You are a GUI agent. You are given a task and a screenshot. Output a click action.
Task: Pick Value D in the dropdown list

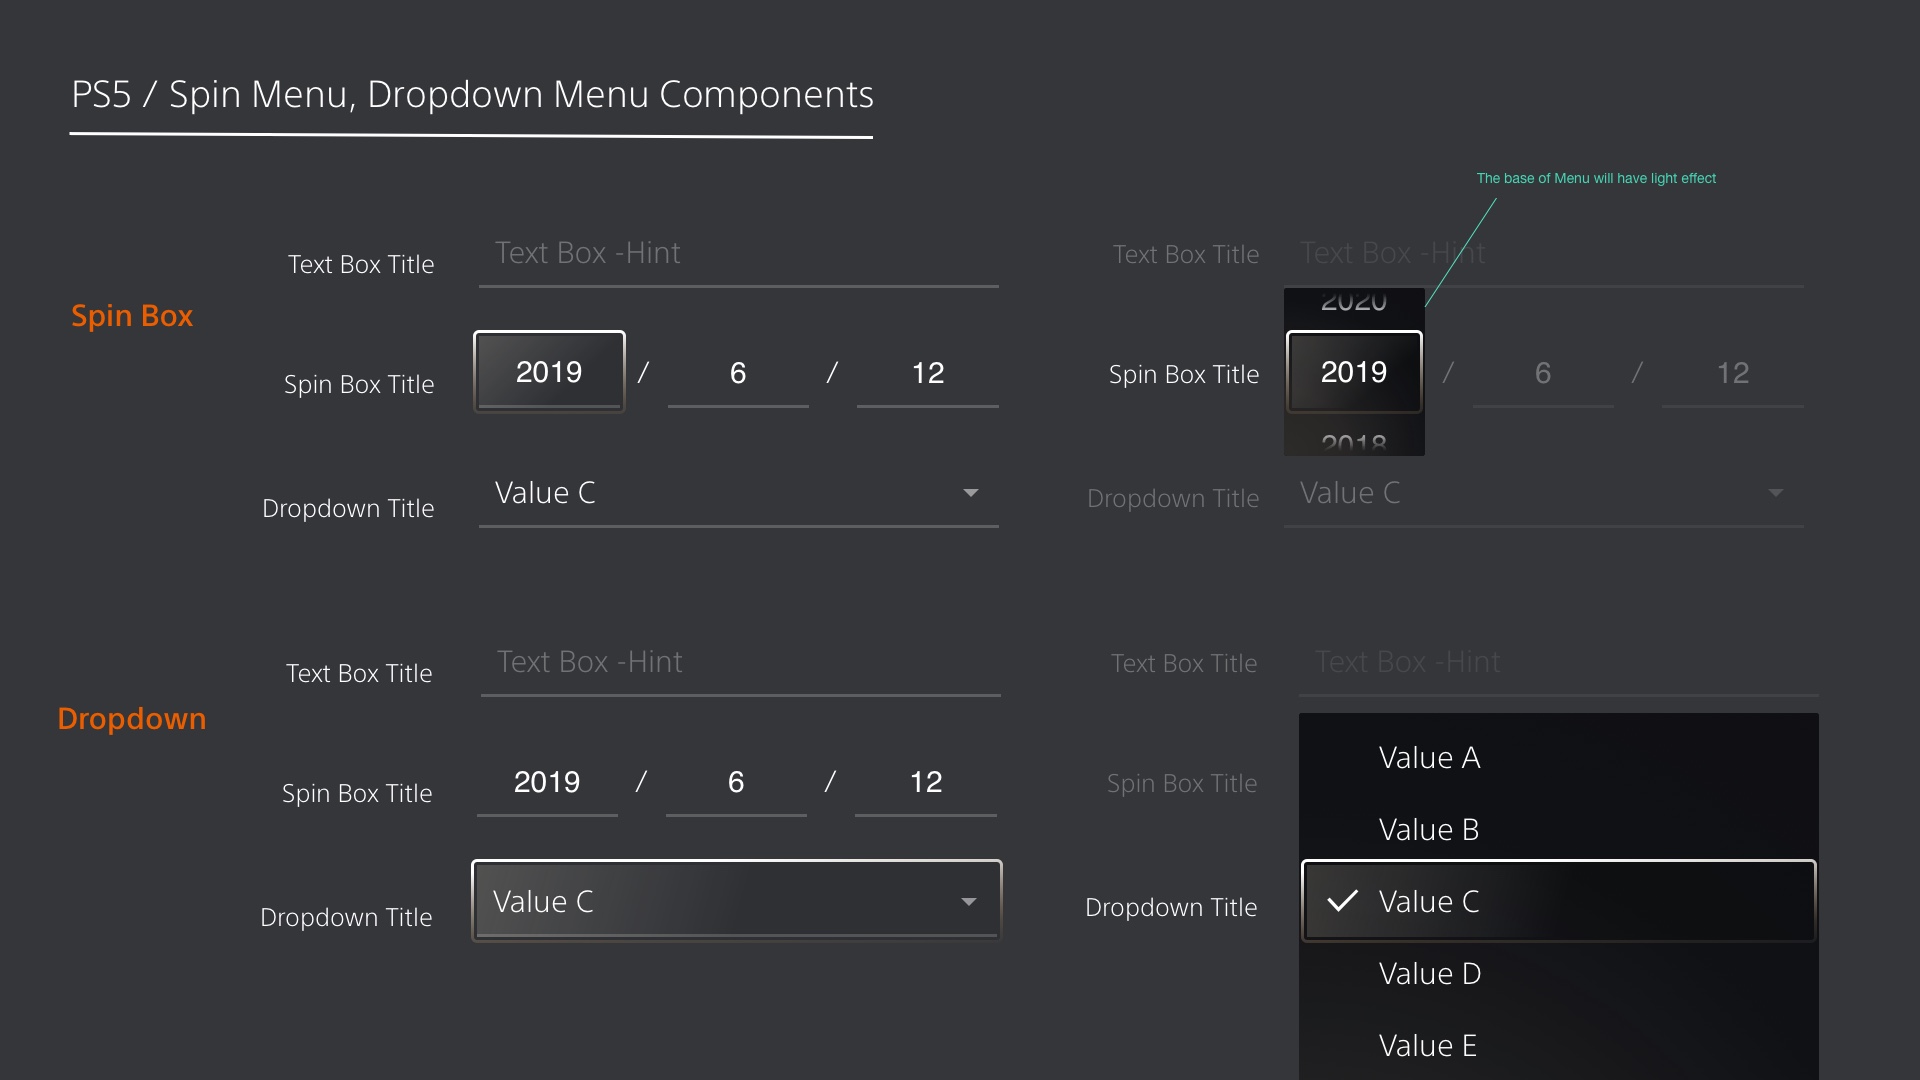[x=1429, y=974]
